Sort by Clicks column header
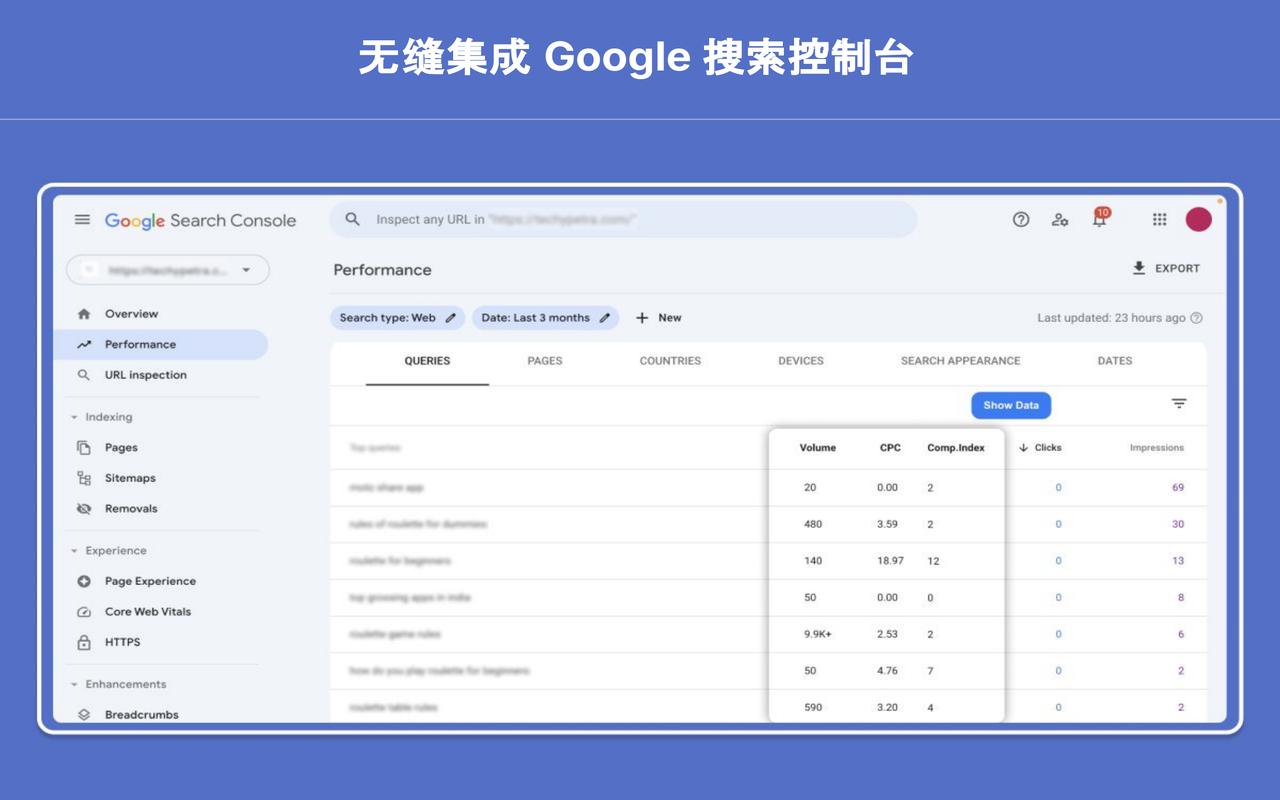This screenshot has height=800, width=1280. pos(1040,448)
